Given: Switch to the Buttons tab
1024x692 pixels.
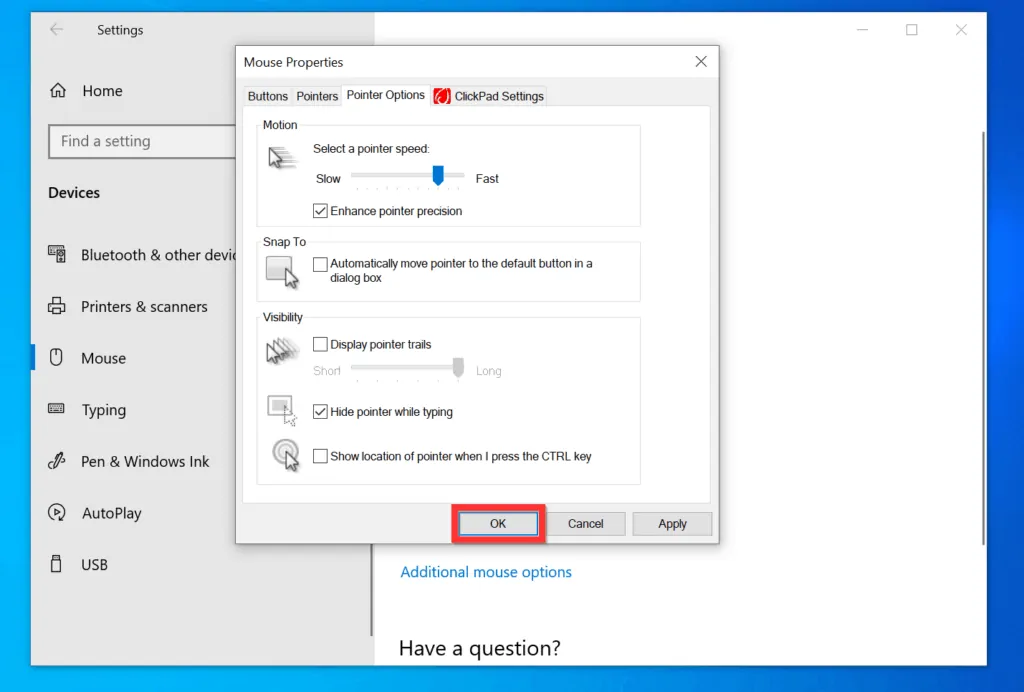Looking at the screenshot, I should (x=267, y=96).
